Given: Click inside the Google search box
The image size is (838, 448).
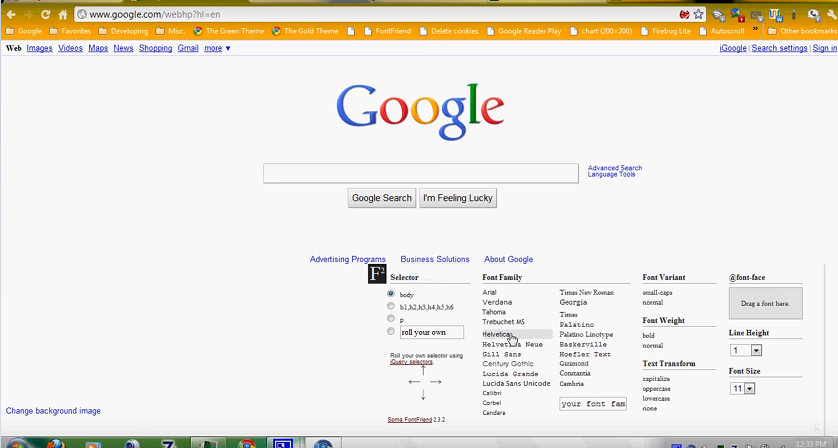Looking at the screenshot, I should pos(421,173).
